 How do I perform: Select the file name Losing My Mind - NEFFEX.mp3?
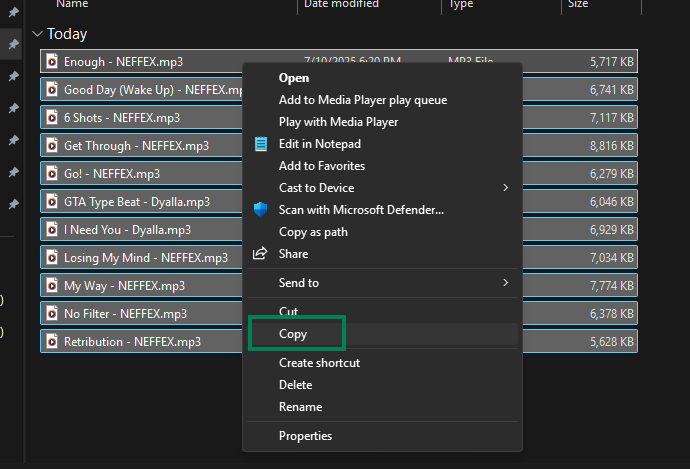coord(146,258)
